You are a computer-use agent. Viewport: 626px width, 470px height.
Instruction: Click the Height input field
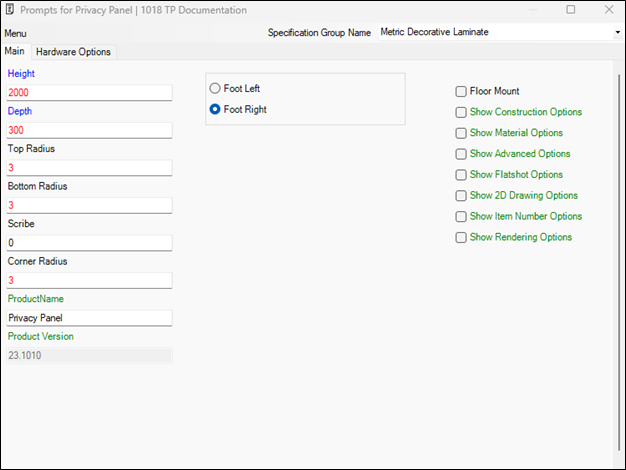pyautogui.click(x=88, y=93)
